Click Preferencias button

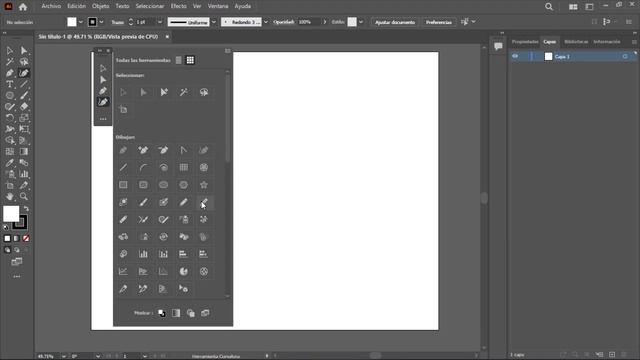pyautogui.click(x=439, y=22)
